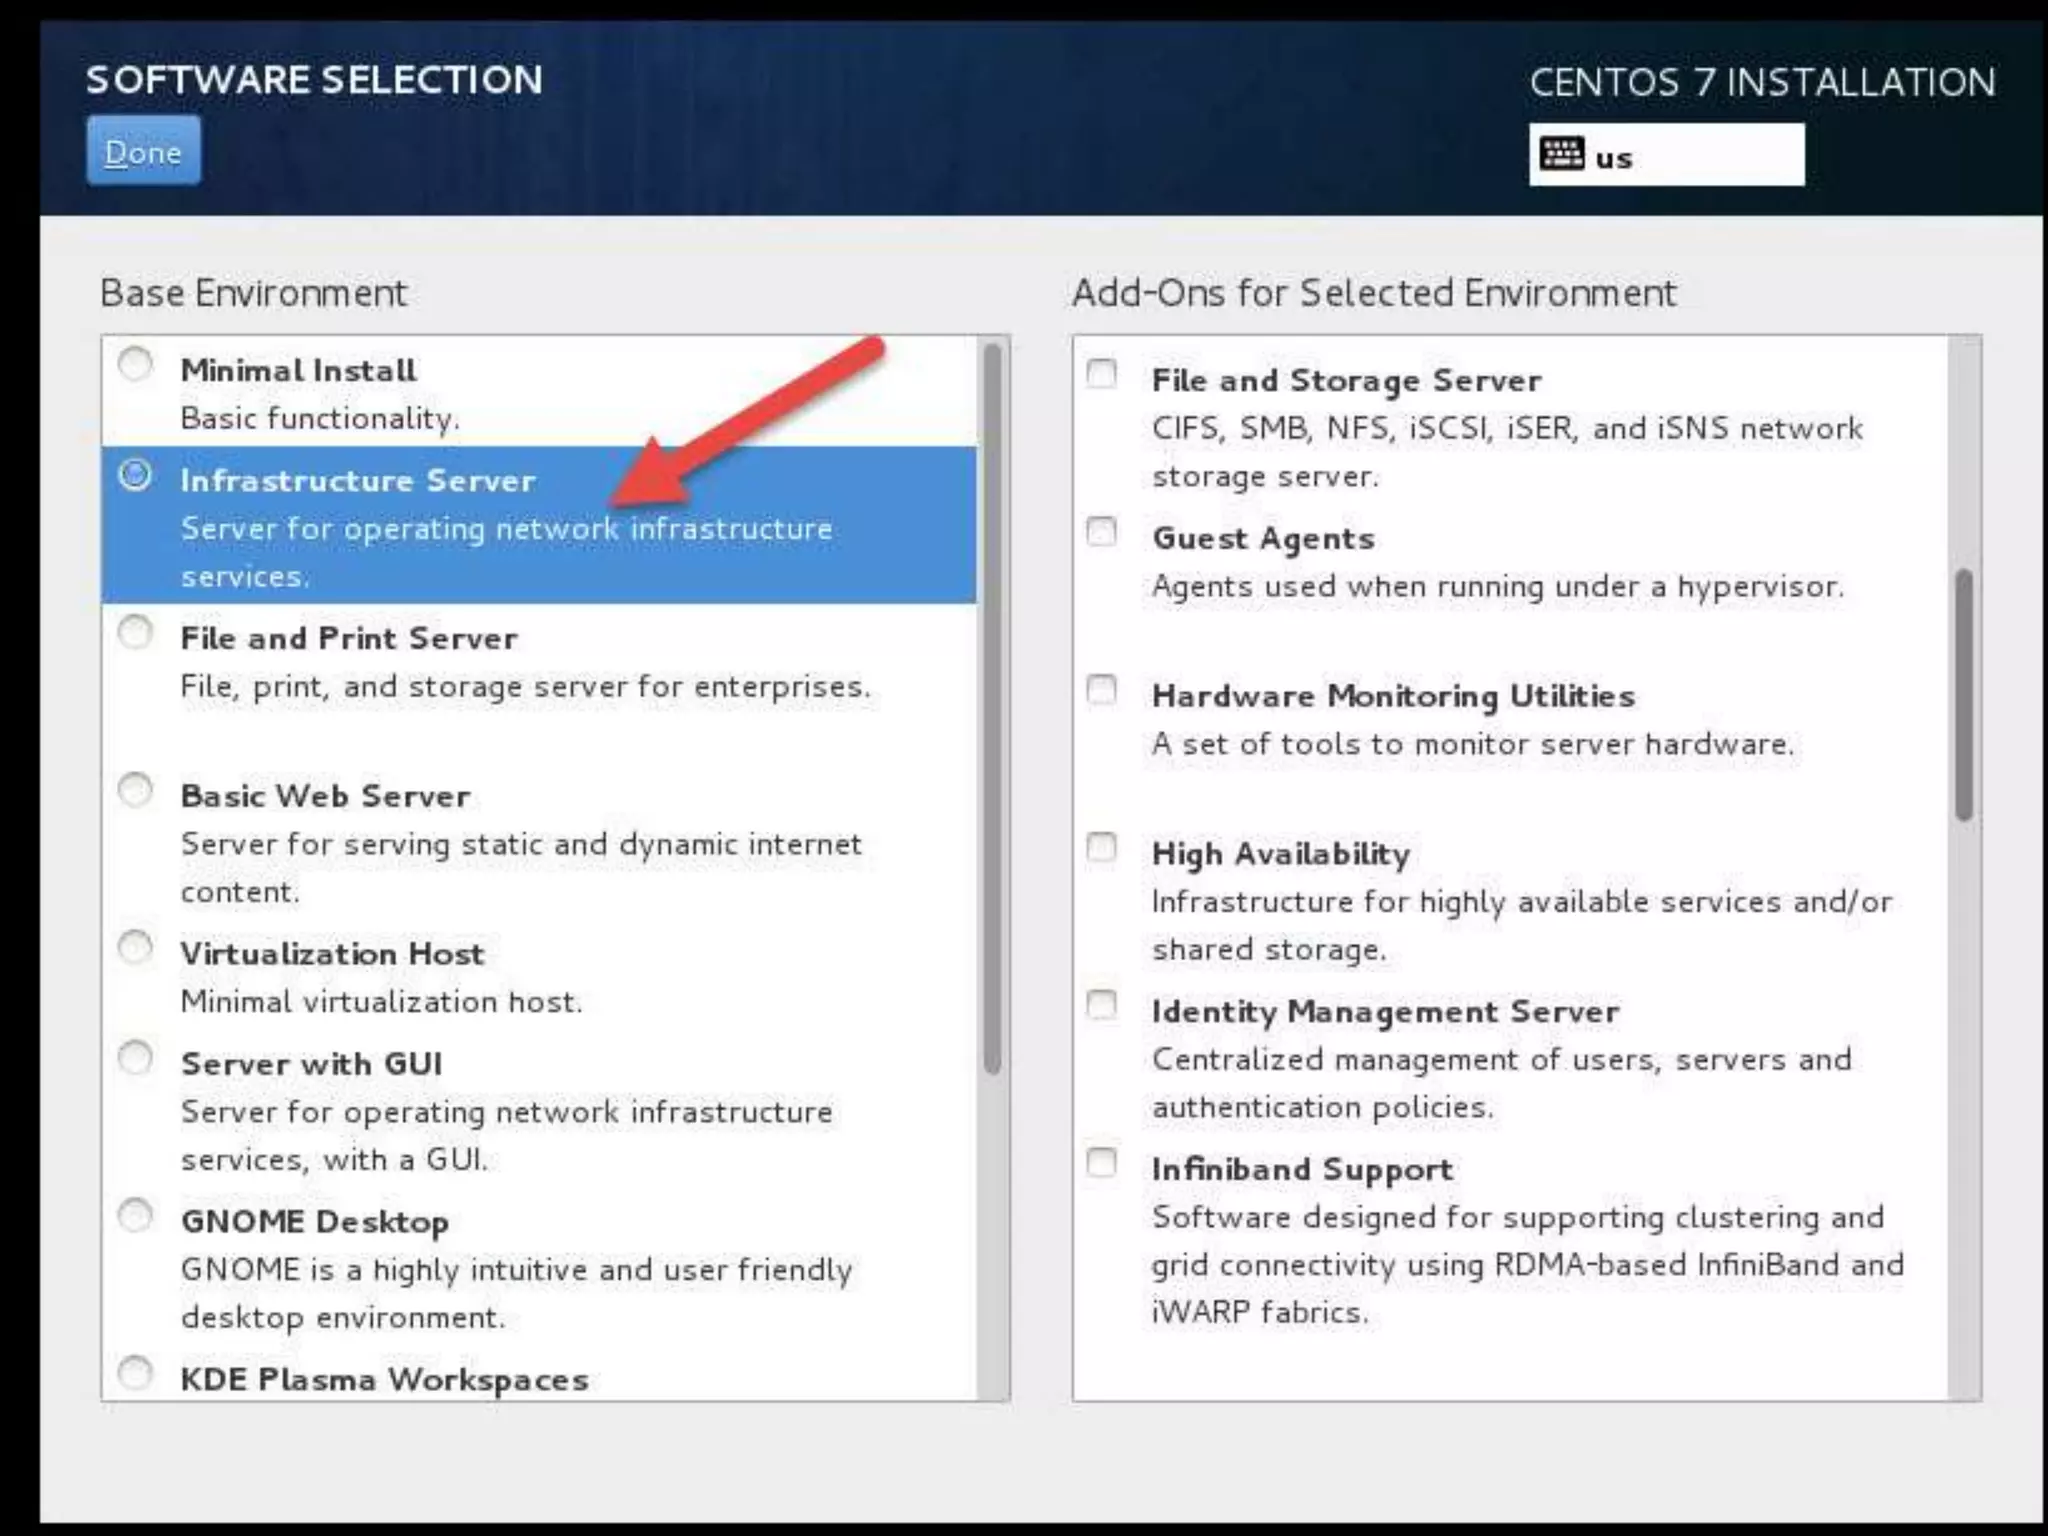Click the keyboard icon next to us

coord(1561,155)
